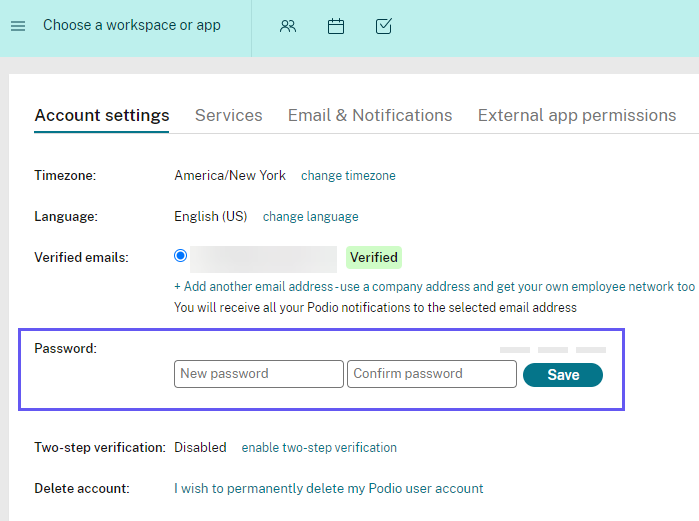The image size is (699, 521).
Task: Open the Email & Notifications tab
Action: click(370, 115)
